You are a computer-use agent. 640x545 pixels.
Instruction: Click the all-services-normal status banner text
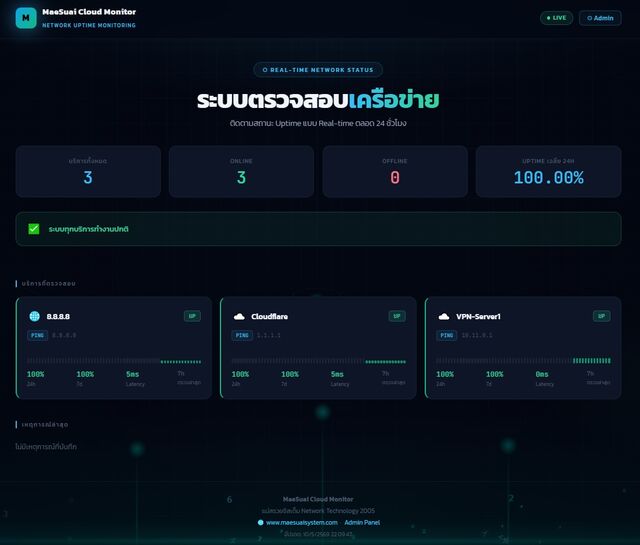[89, 229]
